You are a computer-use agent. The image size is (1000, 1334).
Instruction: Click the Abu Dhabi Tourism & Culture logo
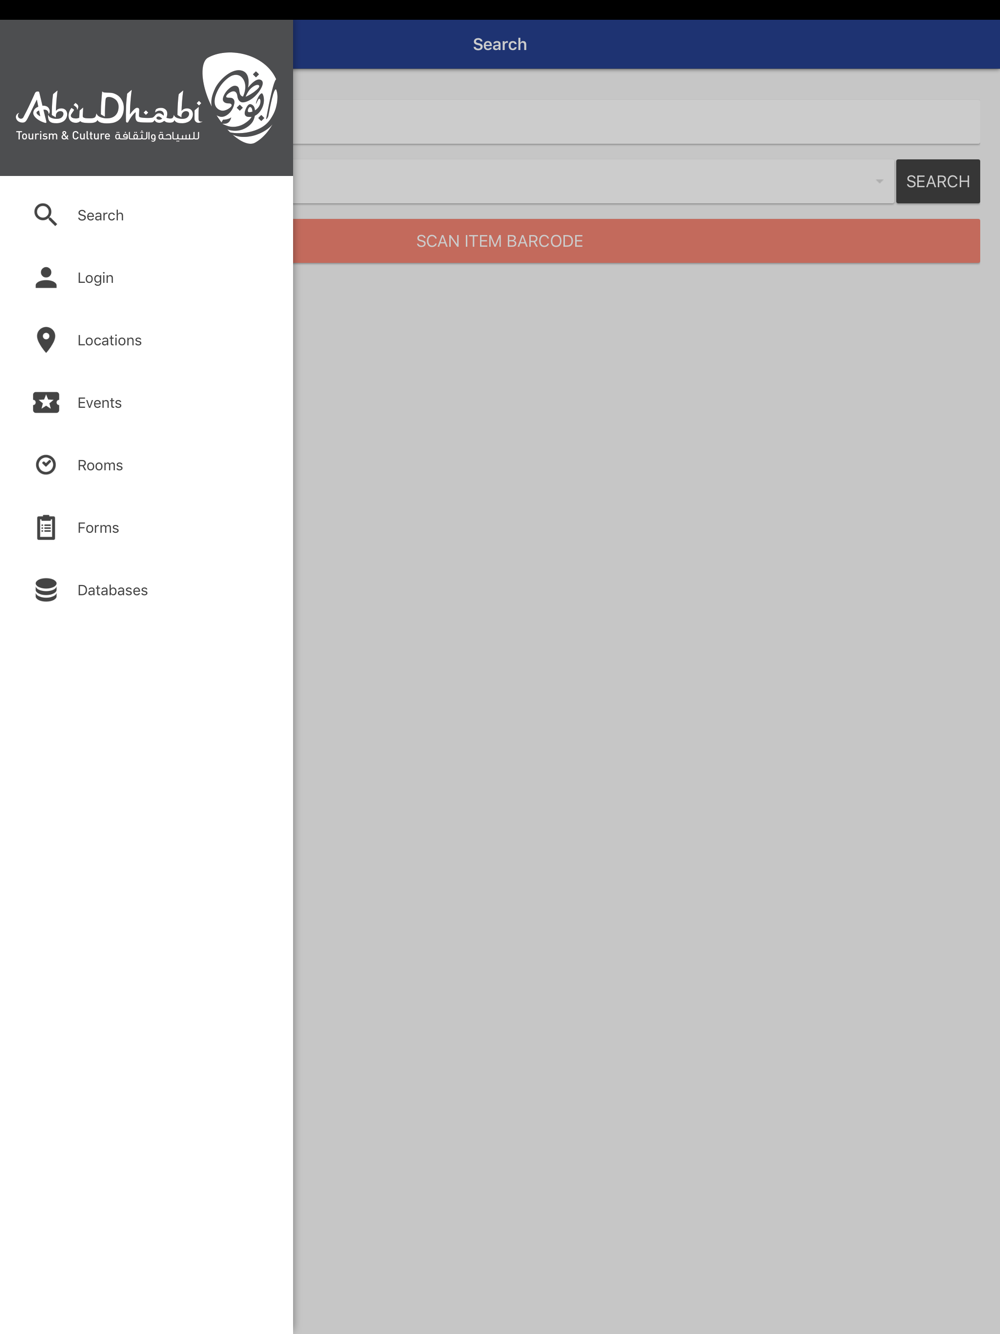[x=147, y=98]
